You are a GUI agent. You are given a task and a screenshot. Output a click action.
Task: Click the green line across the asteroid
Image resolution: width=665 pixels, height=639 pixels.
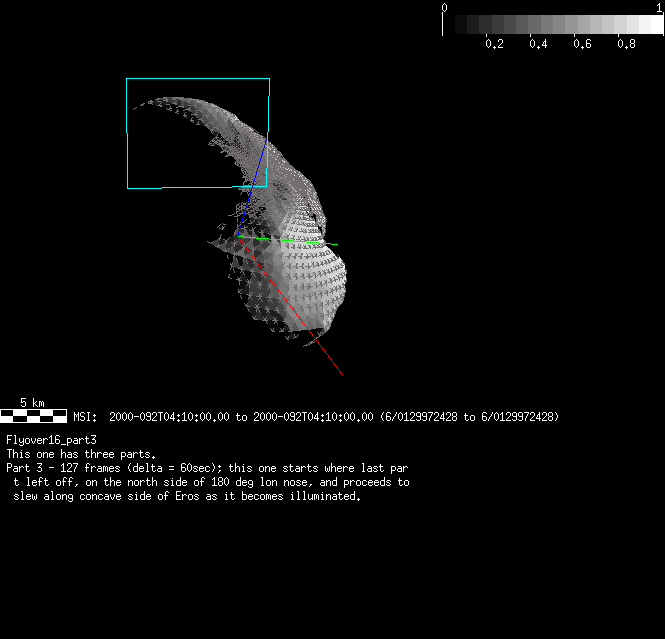pos(300,241)
